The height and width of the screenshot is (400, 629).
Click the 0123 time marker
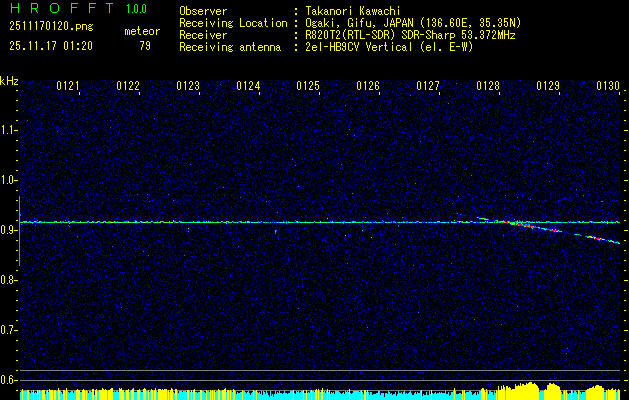pos(188,86)
